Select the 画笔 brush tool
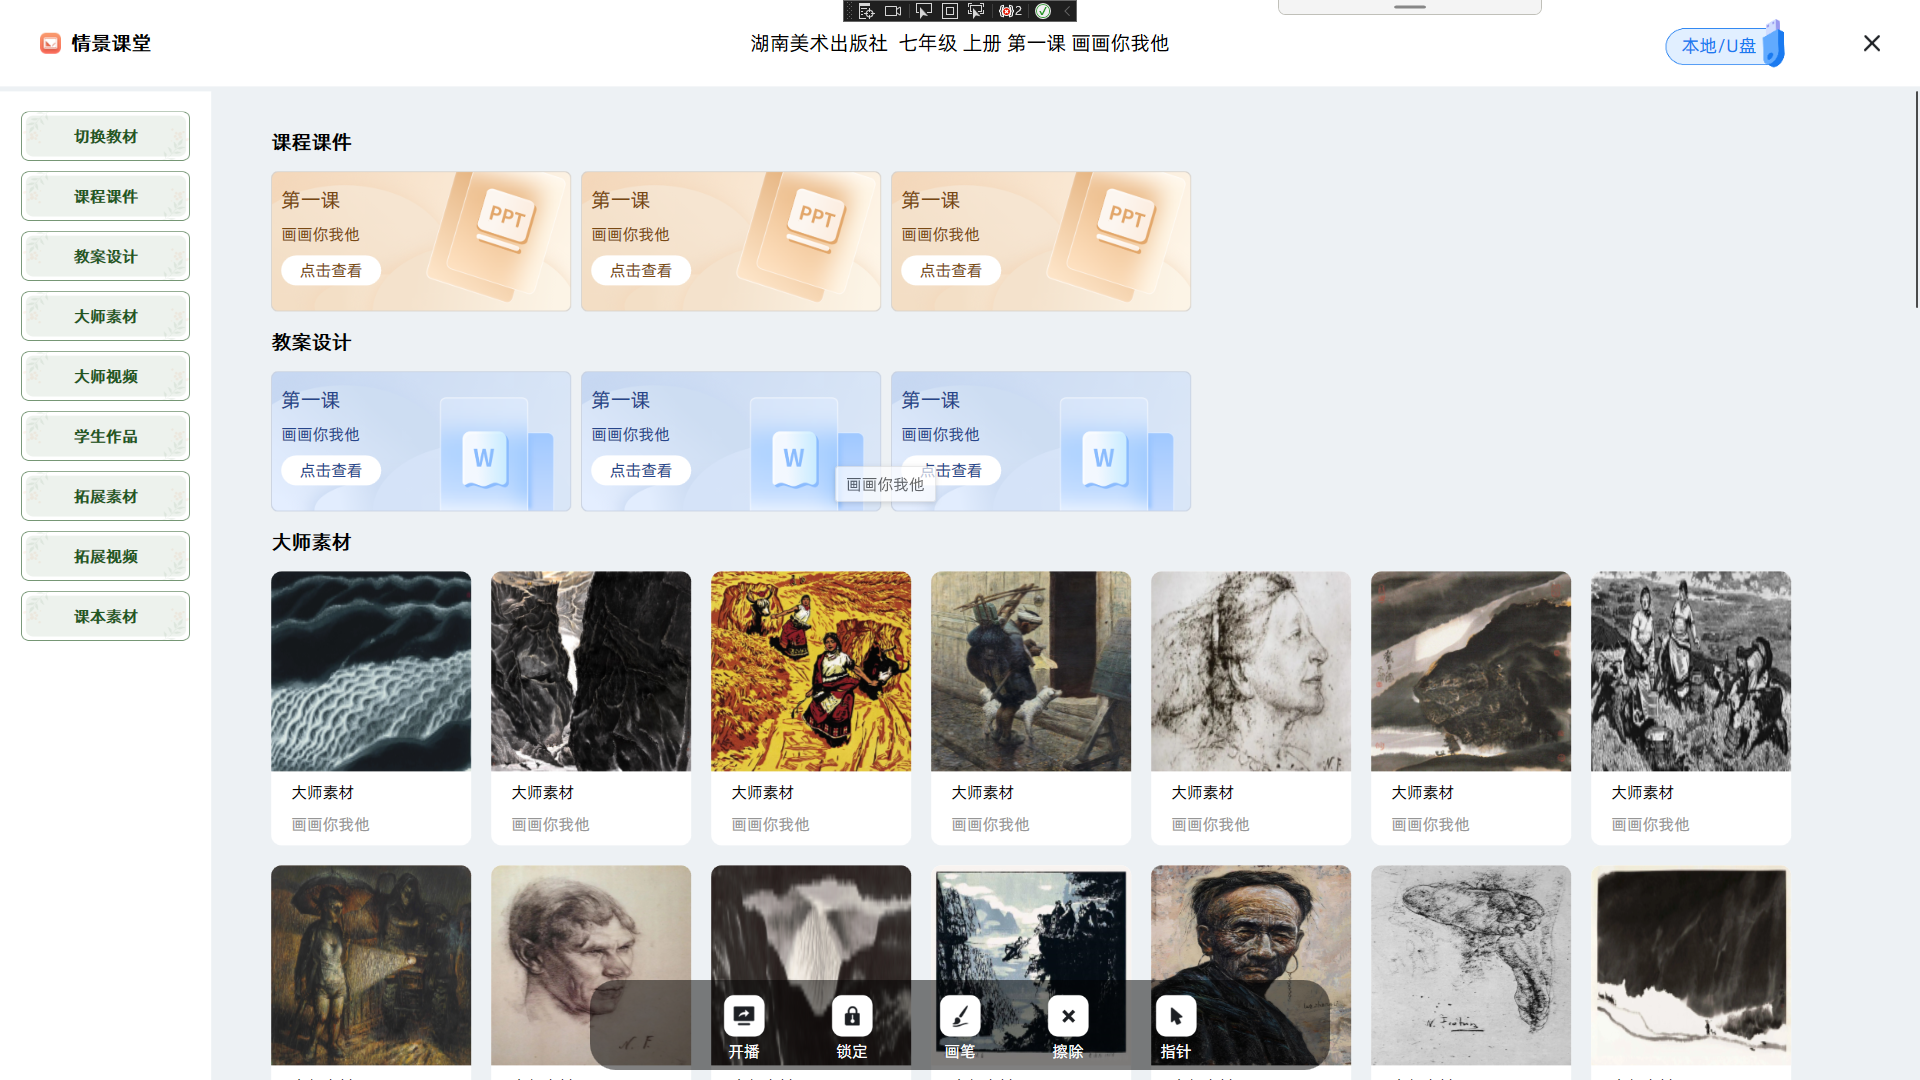Screen dimensions: 1920x1080 (960, 1016)
